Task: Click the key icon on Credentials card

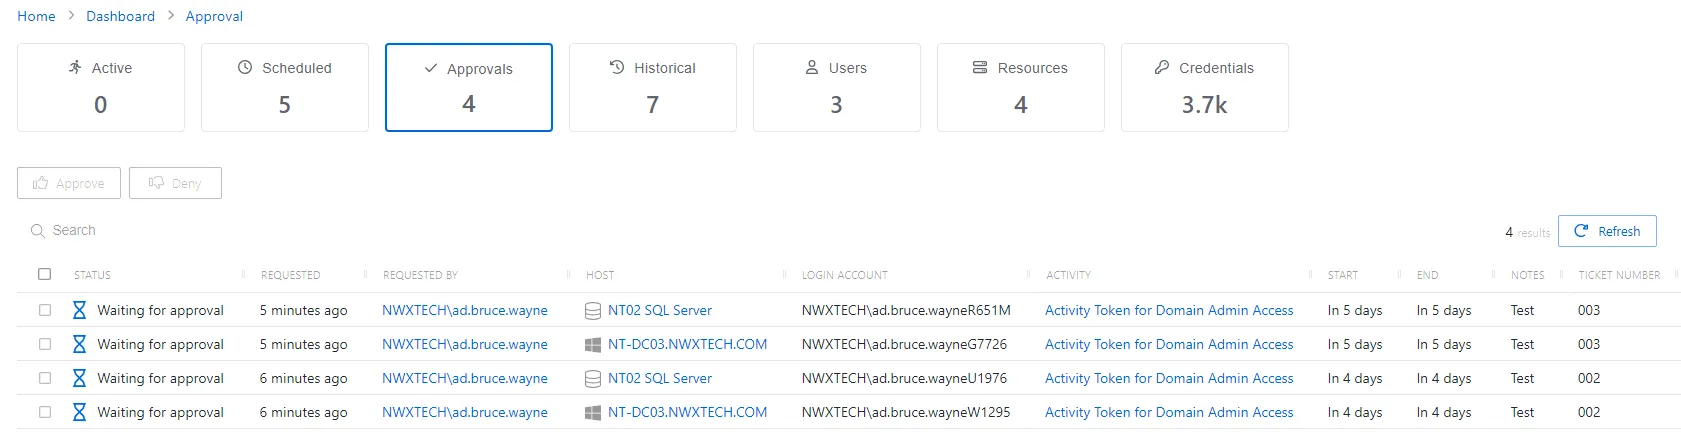Action: tap(1162, 67)
